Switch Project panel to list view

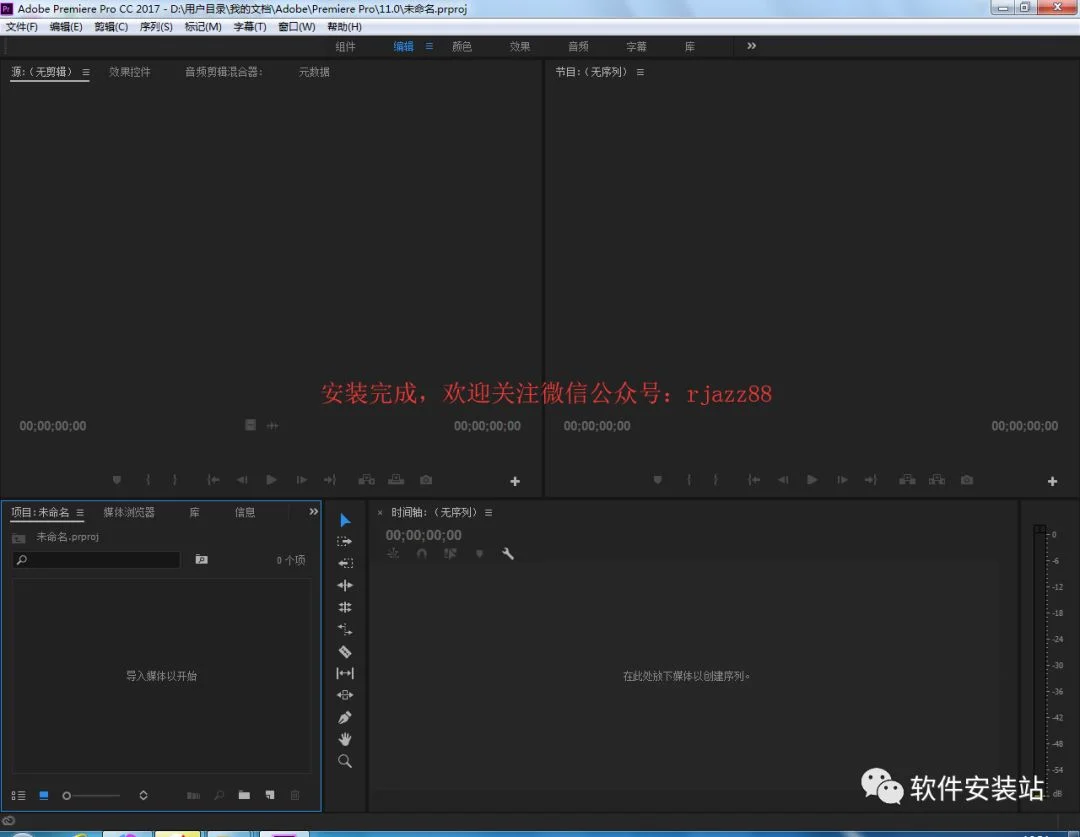(19, 796)
